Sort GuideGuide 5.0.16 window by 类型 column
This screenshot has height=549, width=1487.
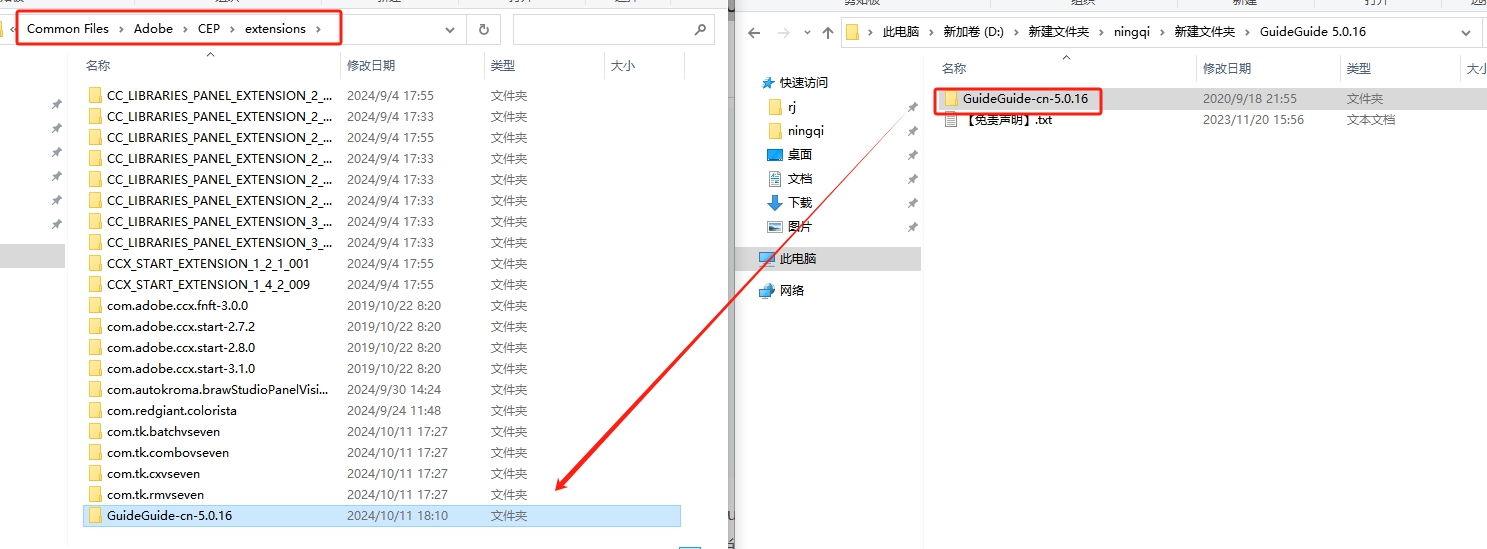[x=1359, y=68]
